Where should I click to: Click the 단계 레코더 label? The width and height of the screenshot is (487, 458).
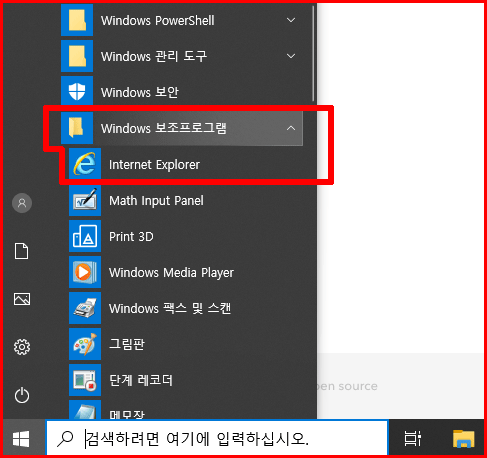pos(141,380)
